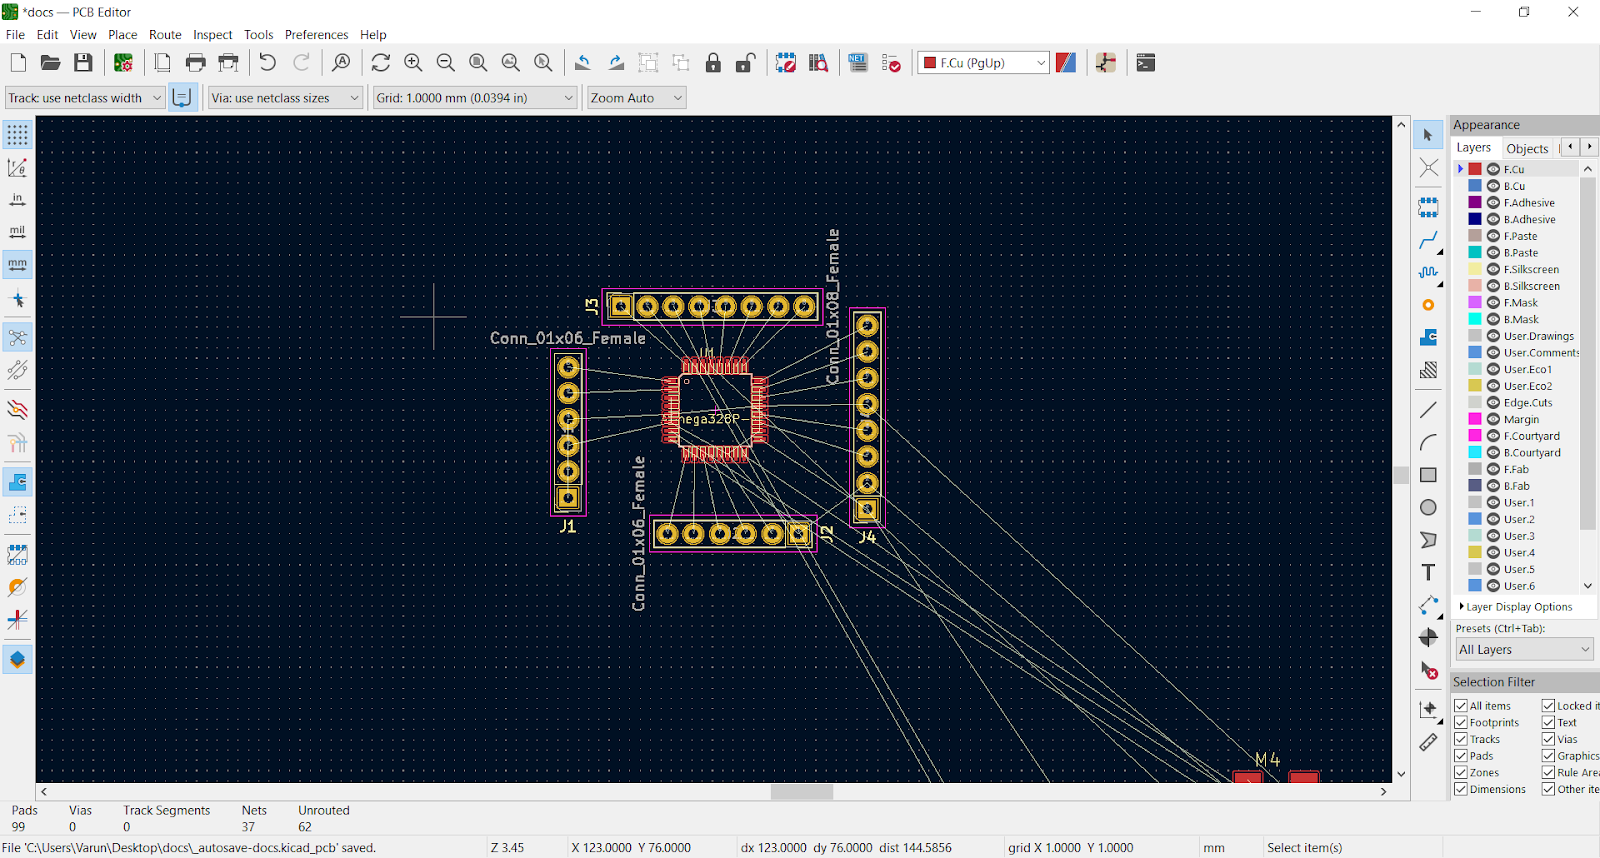Open Track width dropdown

(84, 98)
